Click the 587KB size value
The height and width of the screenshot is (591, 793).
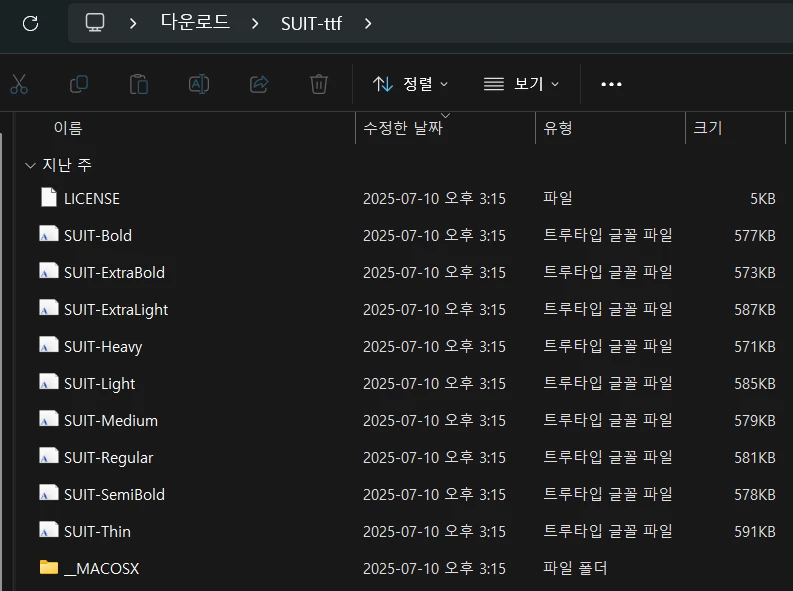pyautogui.click(x=755, y=309)
